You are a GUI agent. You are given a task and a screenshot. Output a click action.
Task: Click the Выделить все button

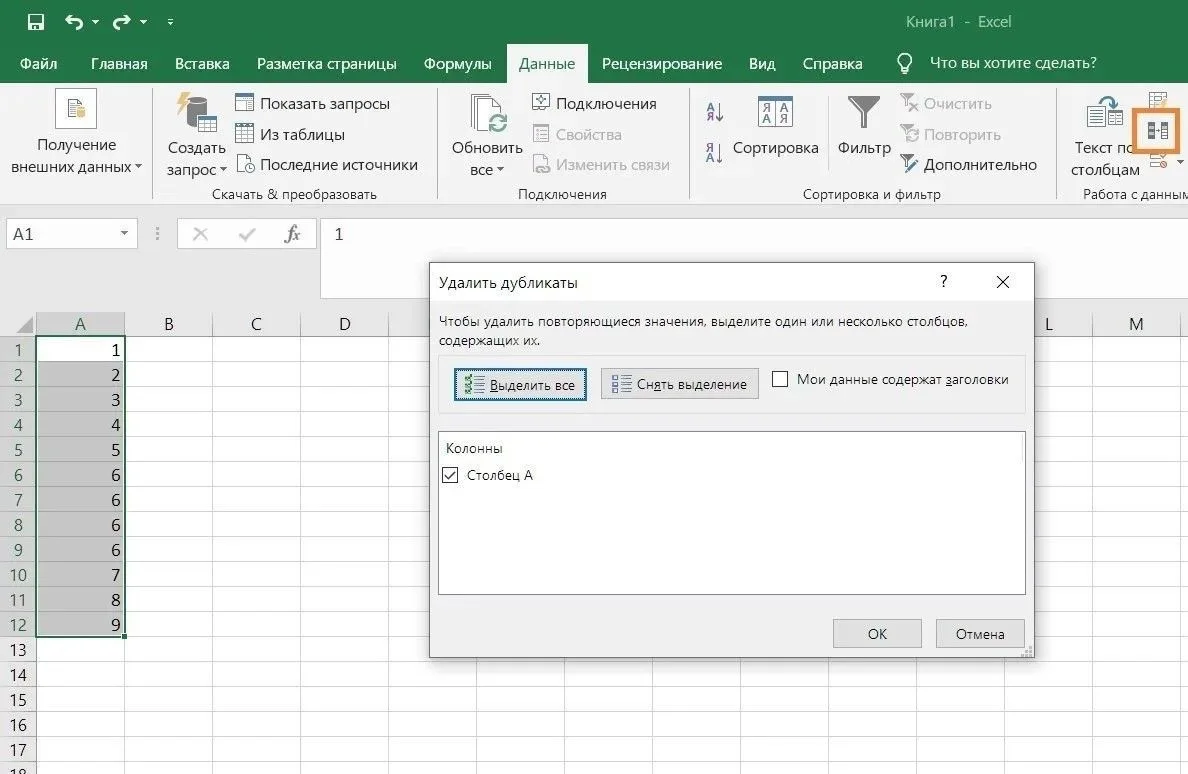[x=520, y=385]
